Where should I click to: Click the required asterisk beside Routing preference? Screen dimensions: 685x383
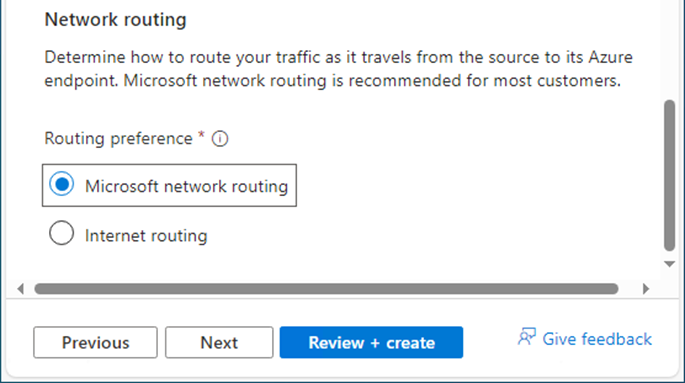click(x=201, y=135)
